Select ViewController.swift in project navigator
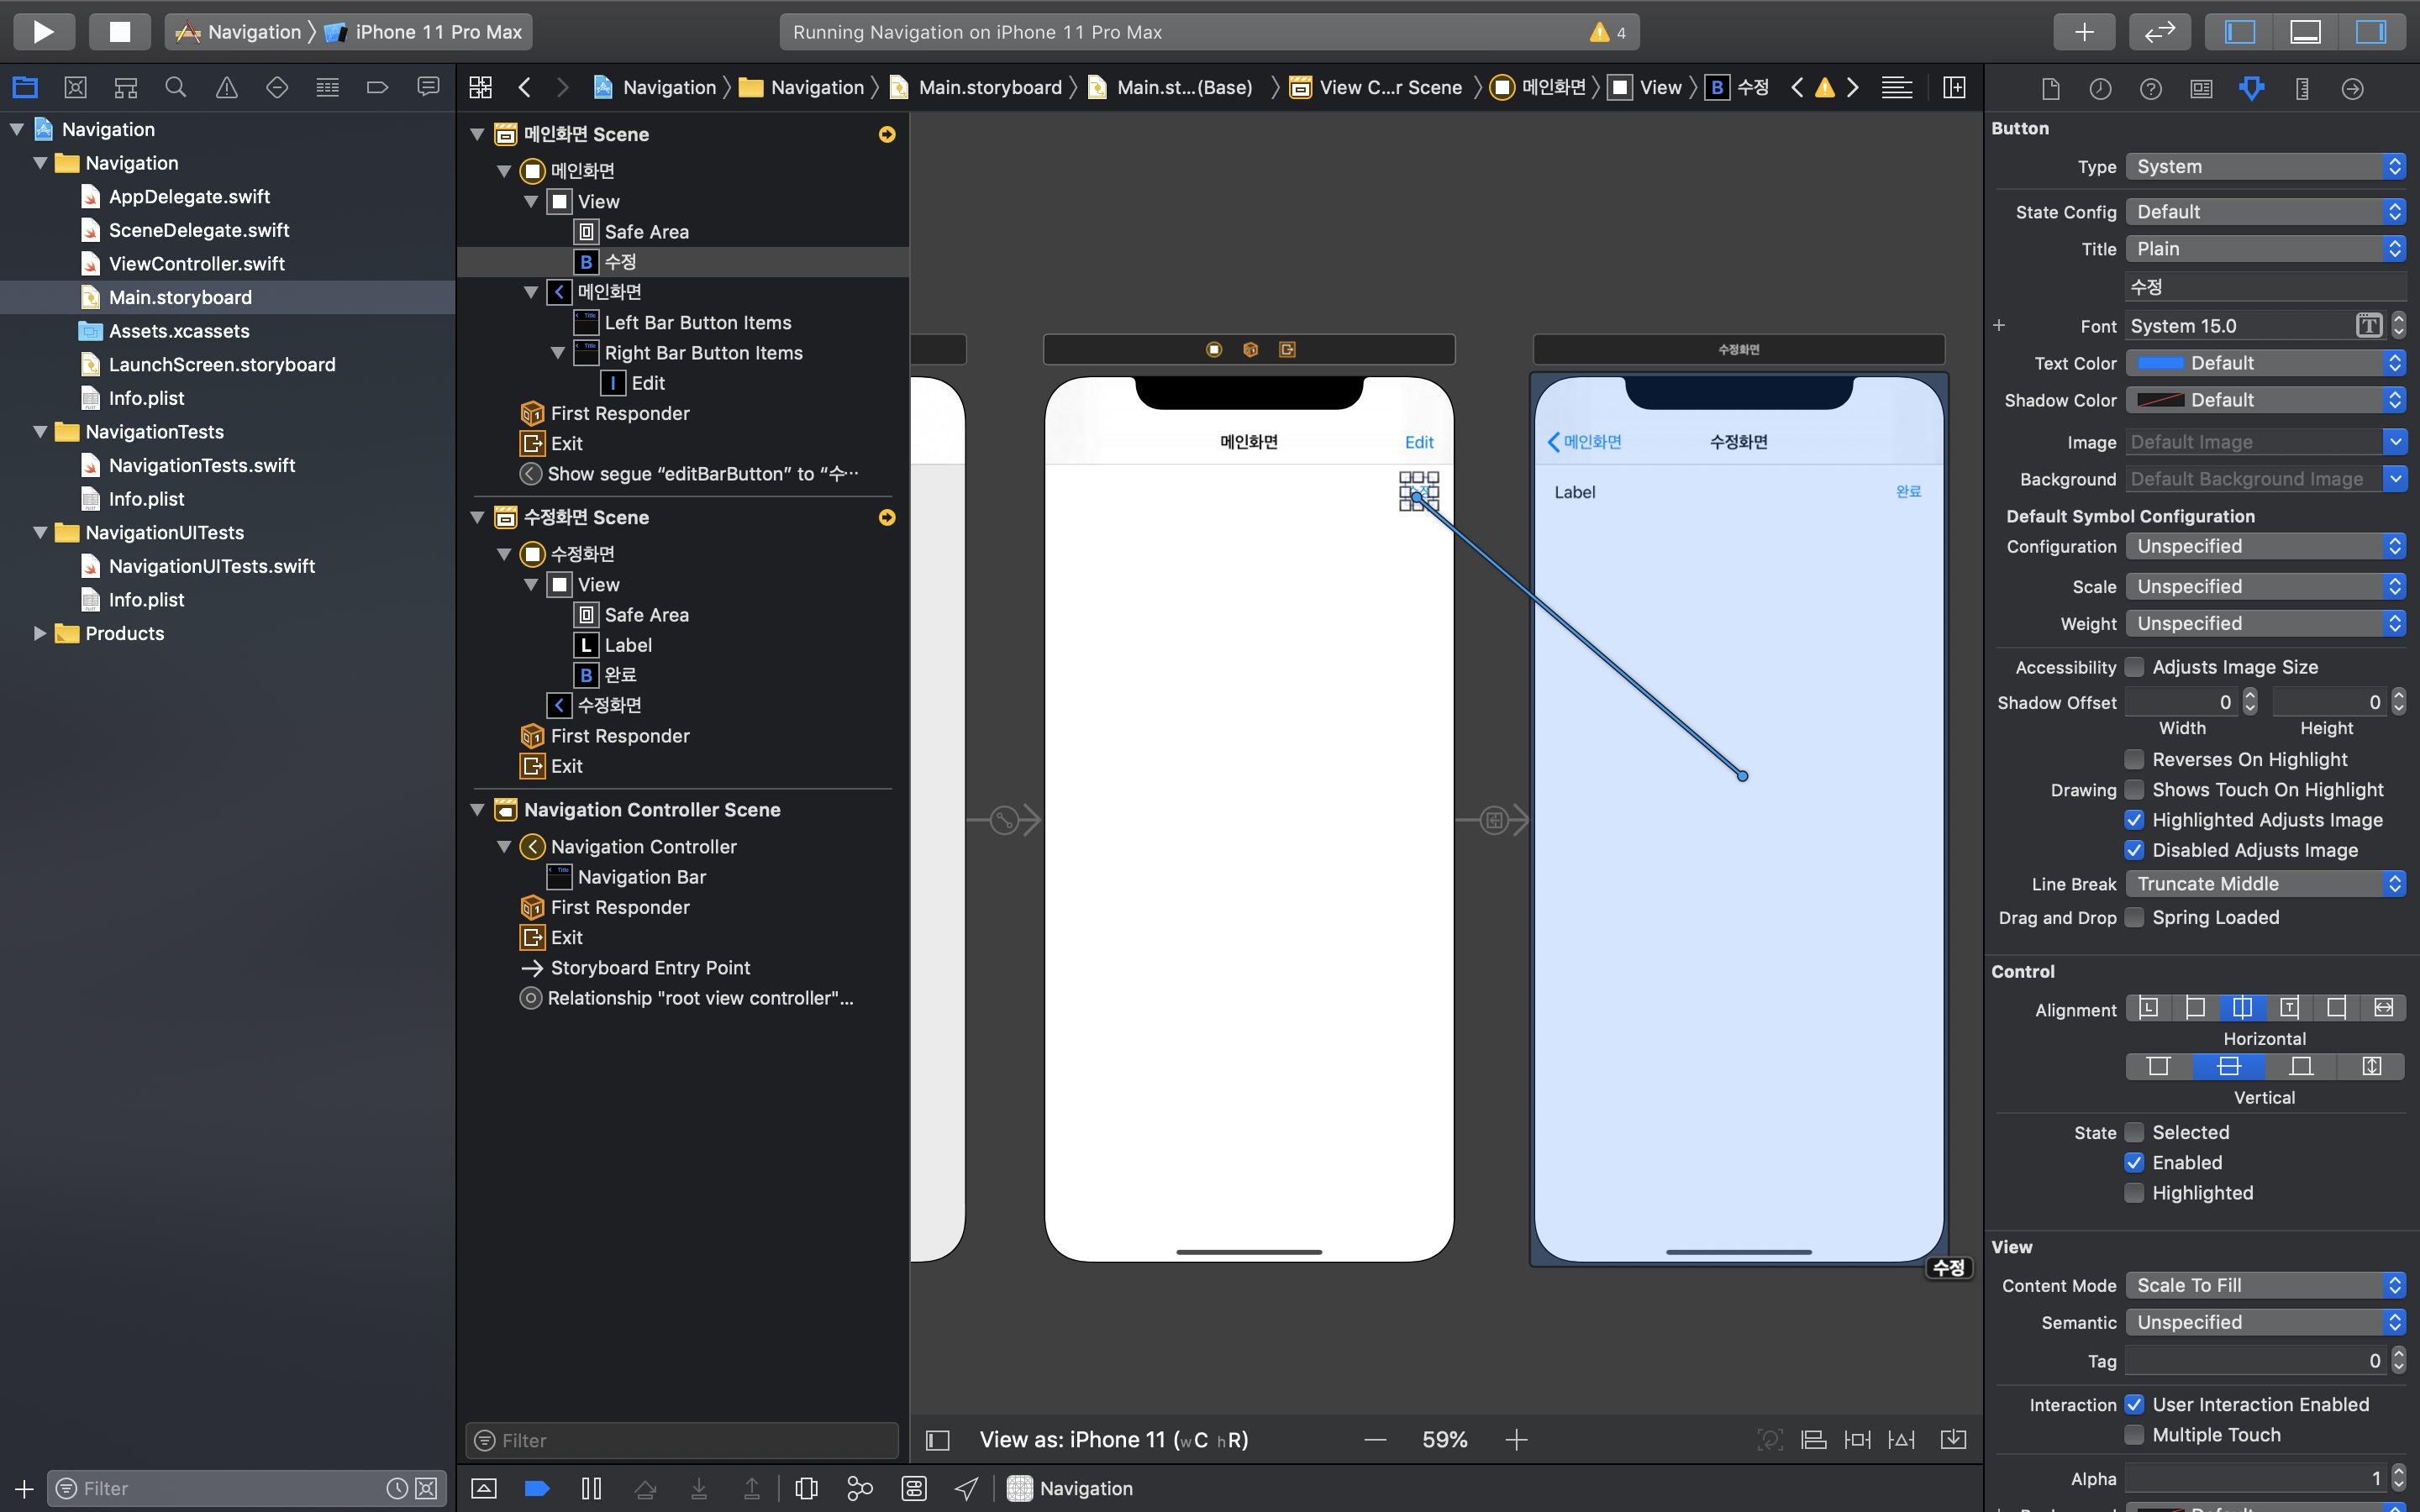 click(196, 264)
